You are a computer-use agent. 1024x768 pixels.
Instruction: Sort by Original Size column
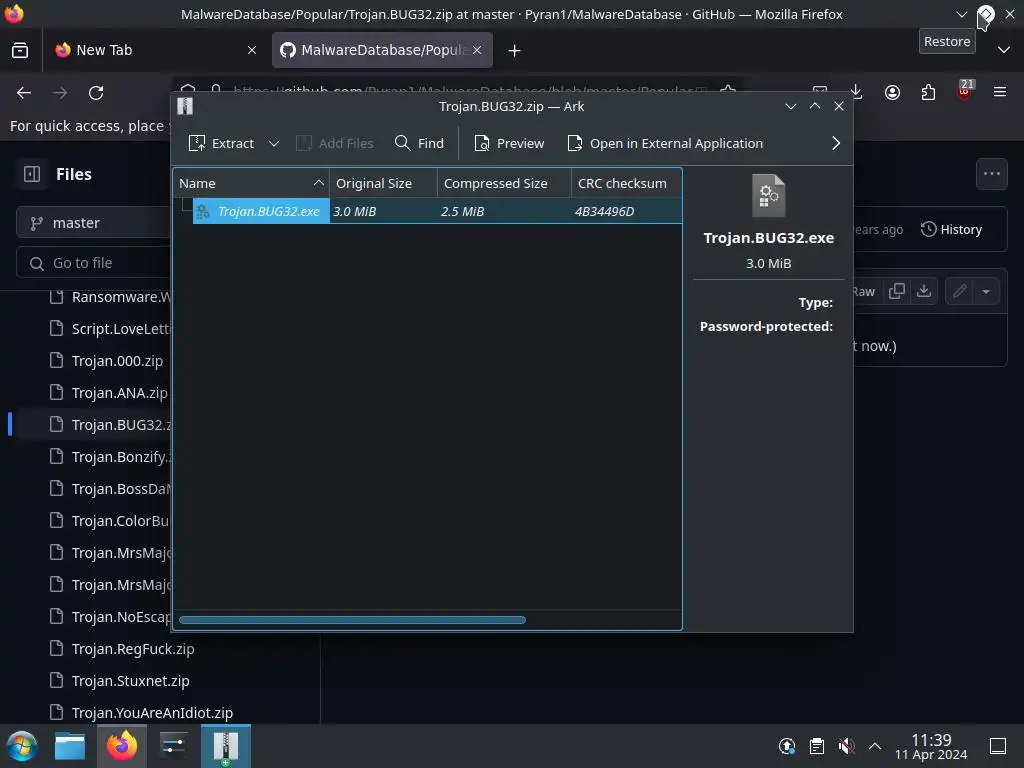pyautogui.click(x=383, y=184)
